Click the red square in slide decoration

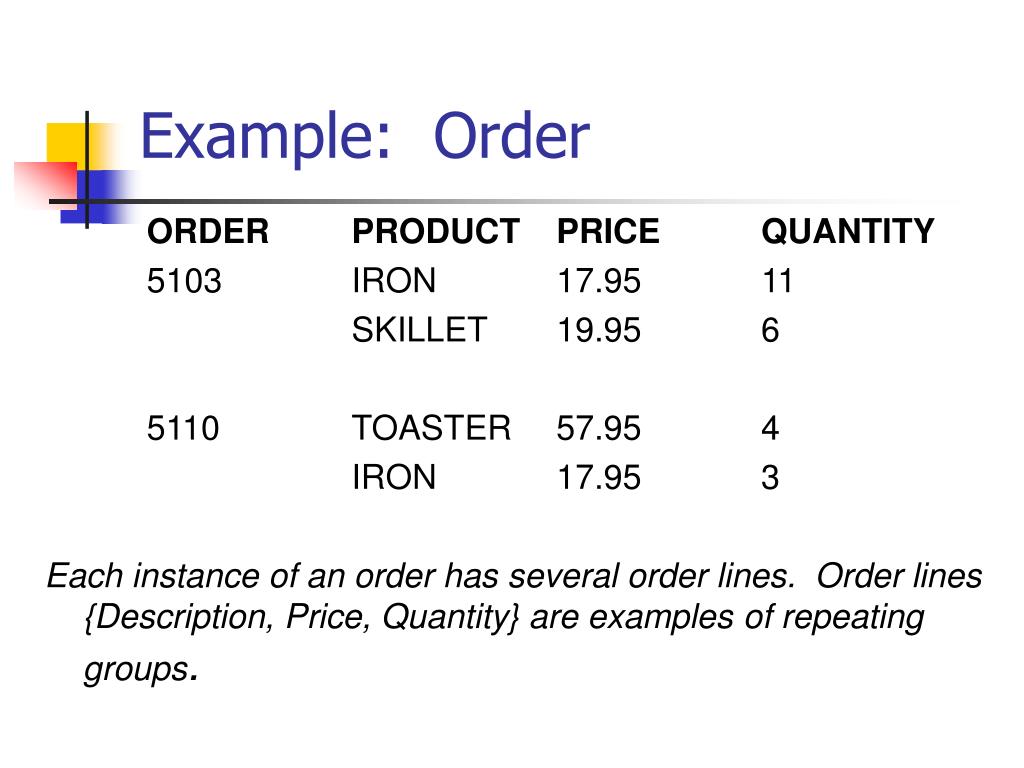coord(46,184)
